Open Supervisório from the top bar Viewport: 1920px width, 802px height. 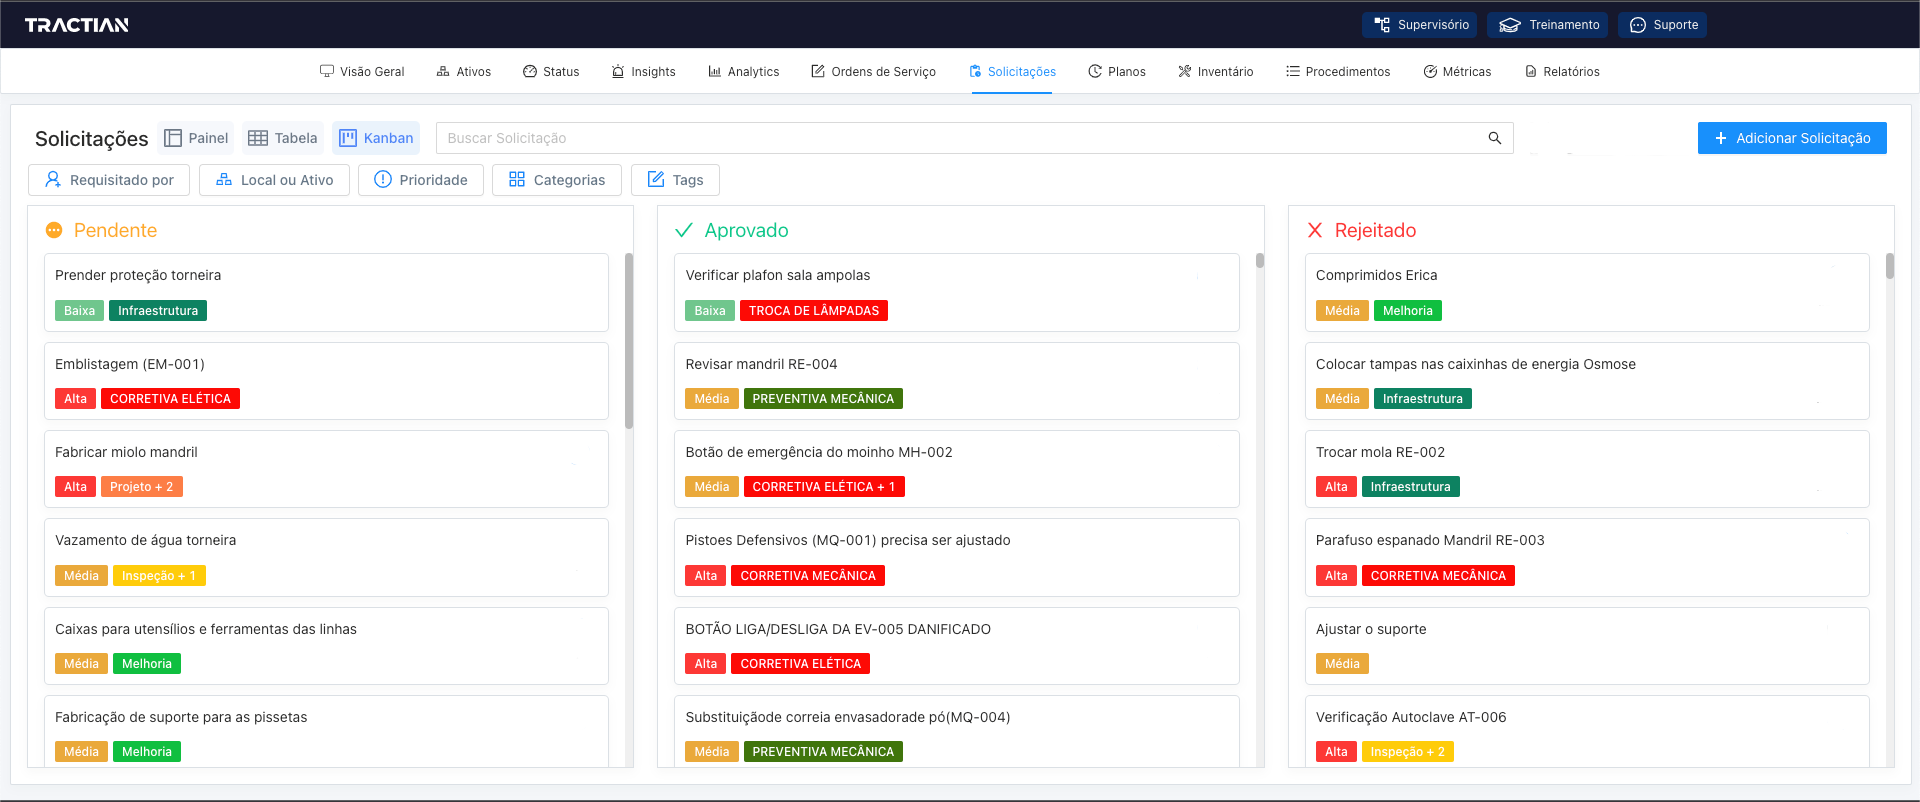point(1419,25)
